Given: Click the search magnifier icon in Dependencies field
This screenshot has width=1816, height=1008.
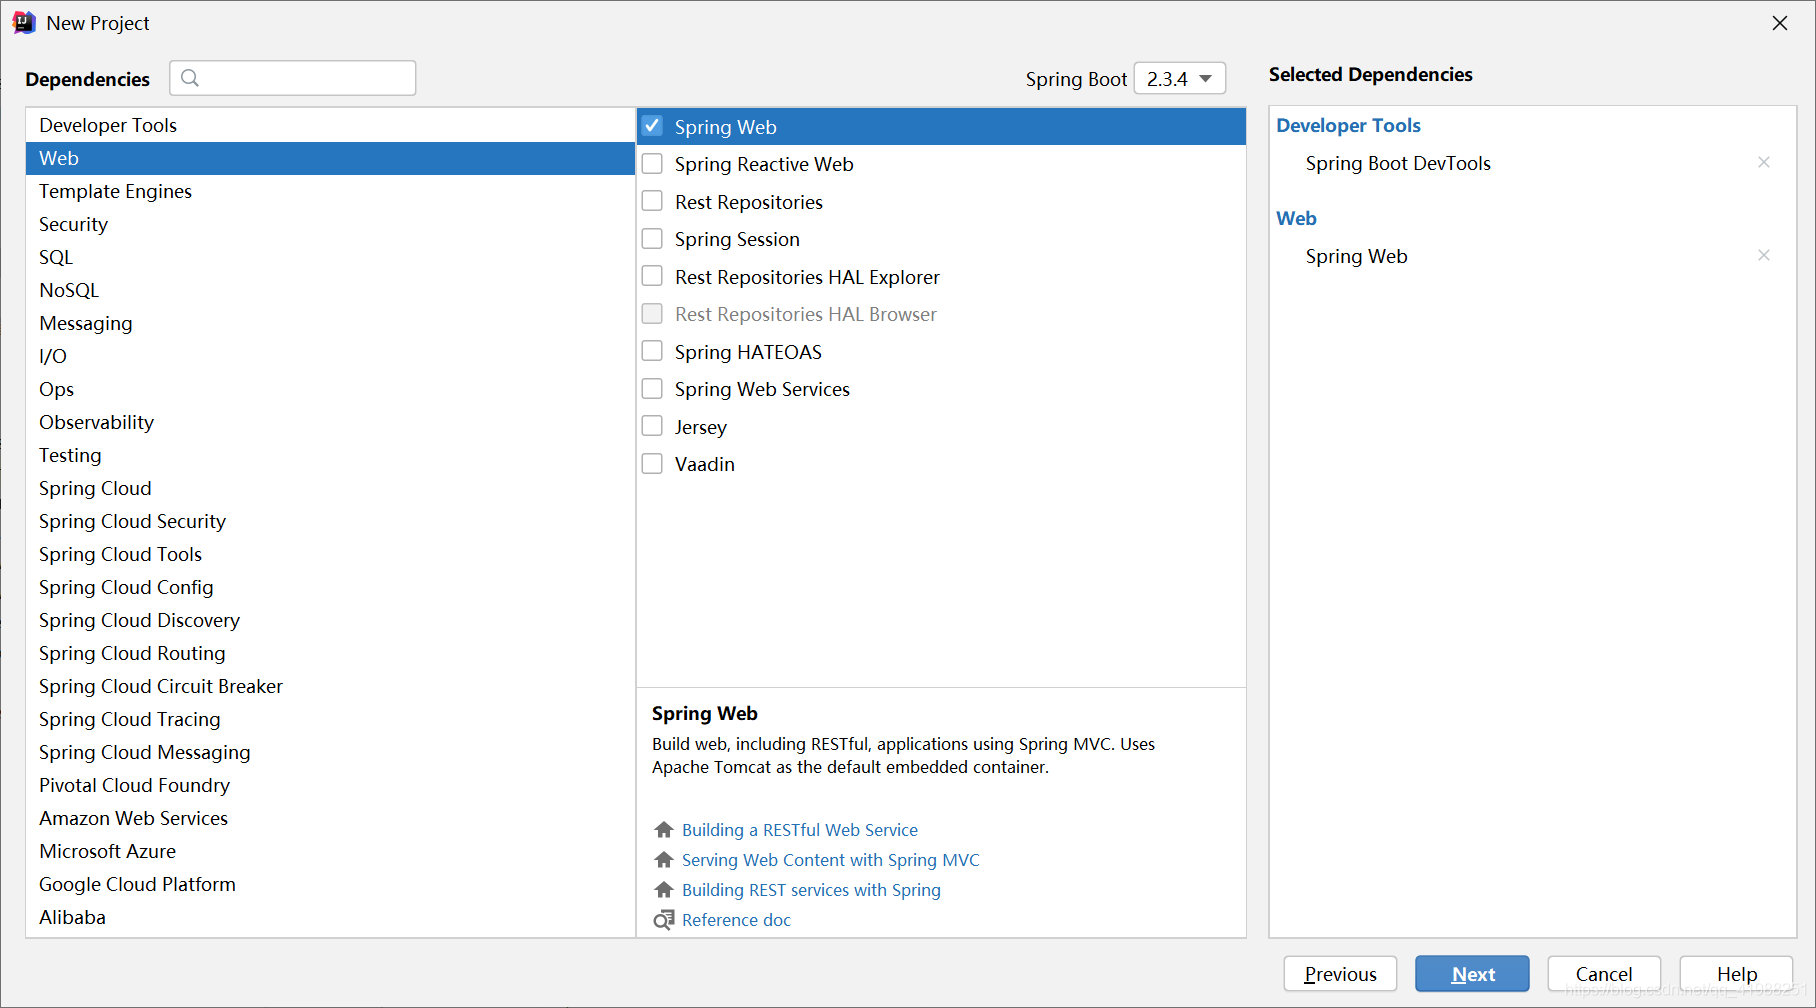Looking at the screenshot, I should click(x=190, y=78).
